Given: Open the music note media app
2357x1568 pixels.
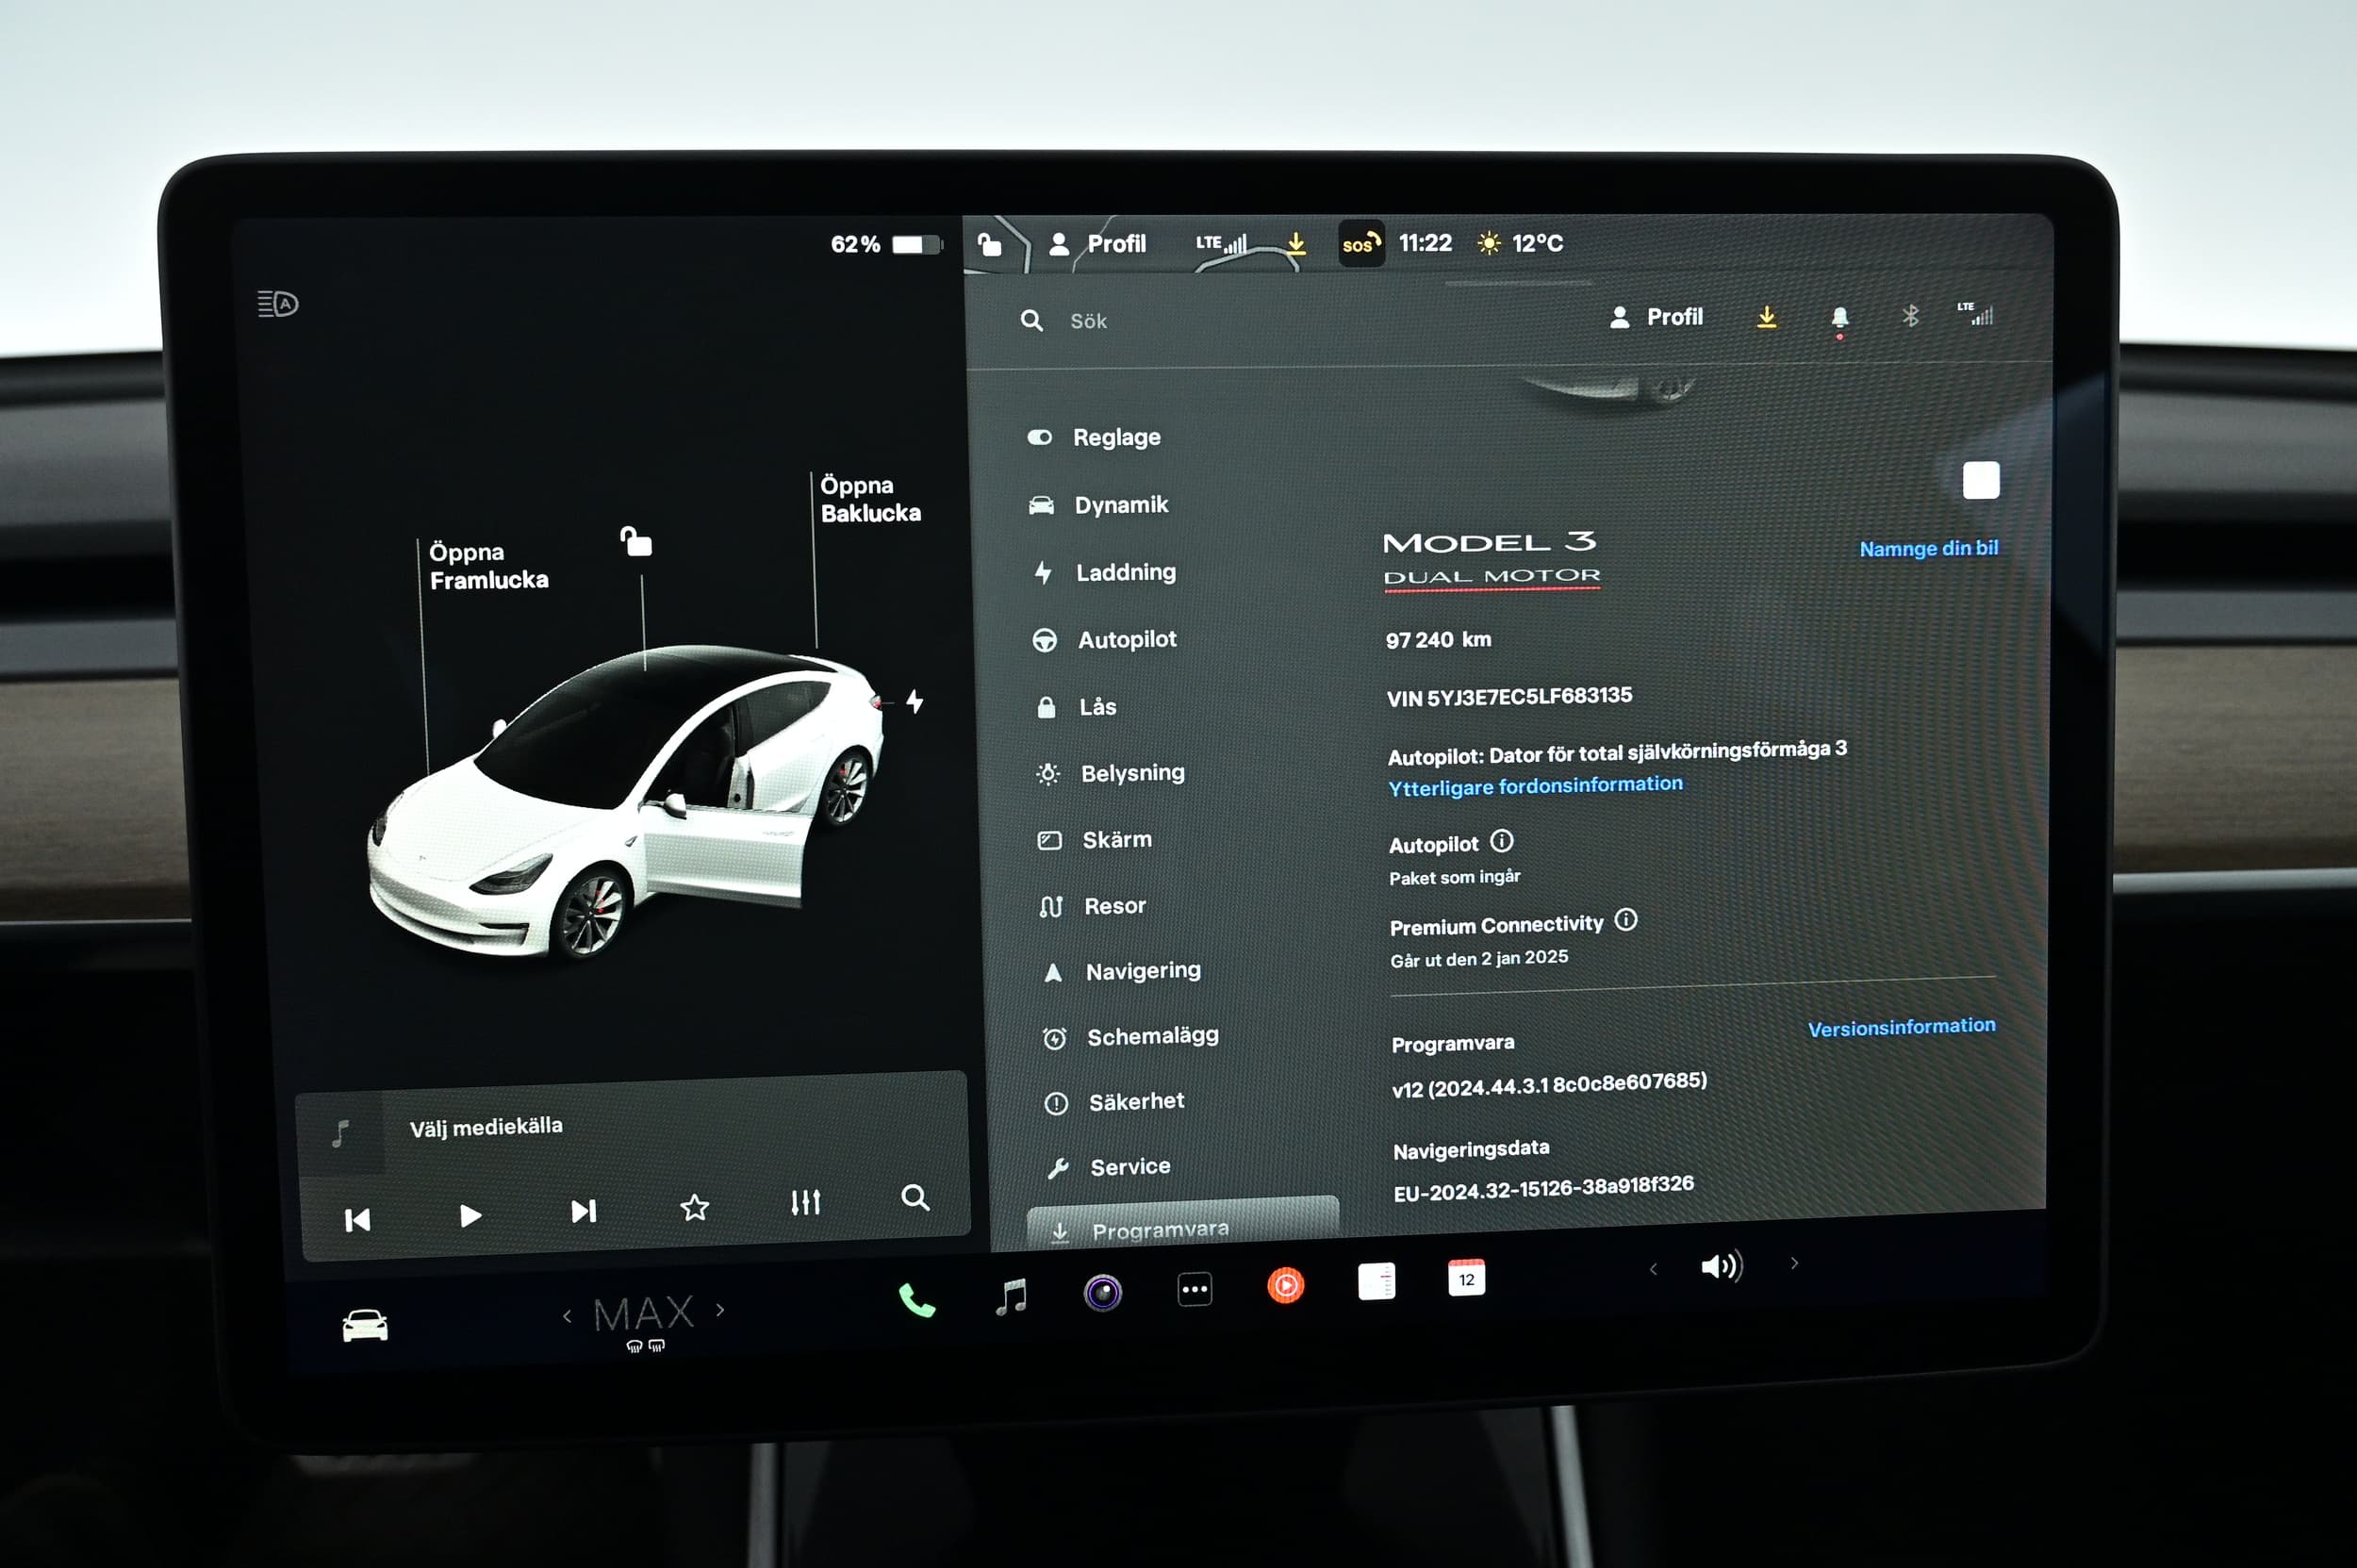Looking at the screenshot, I should click(x=1011, y=1296).
